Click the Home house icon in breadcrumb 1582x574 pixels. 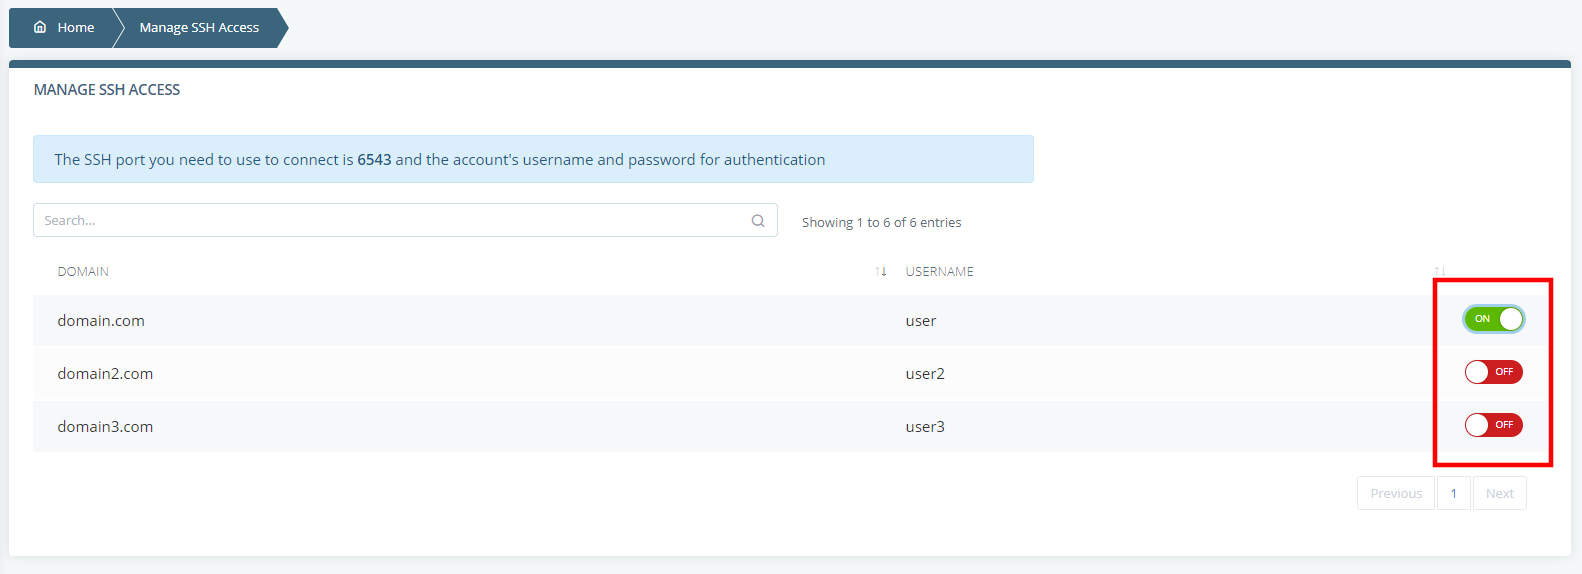pos(40,27)
